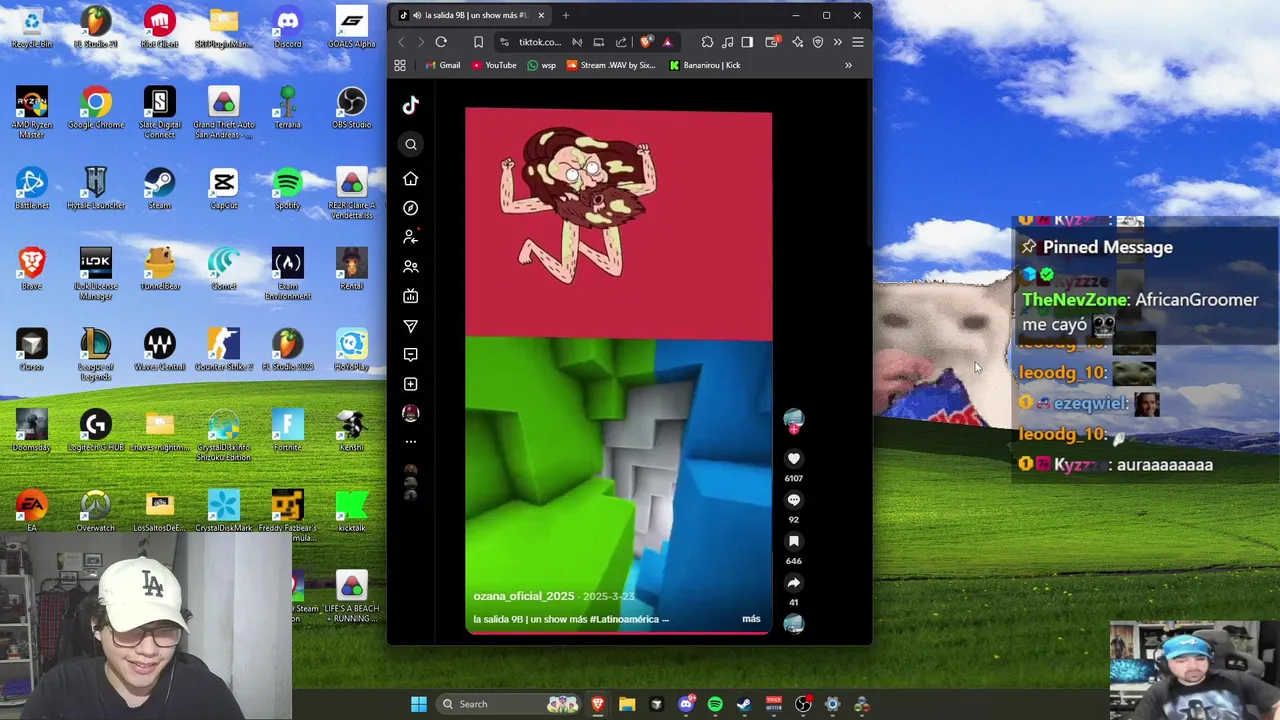The height and width of the screenshot is (720, 1280).
Task: Click the TikTok logo in the sidebar
Action: point(410,105)
